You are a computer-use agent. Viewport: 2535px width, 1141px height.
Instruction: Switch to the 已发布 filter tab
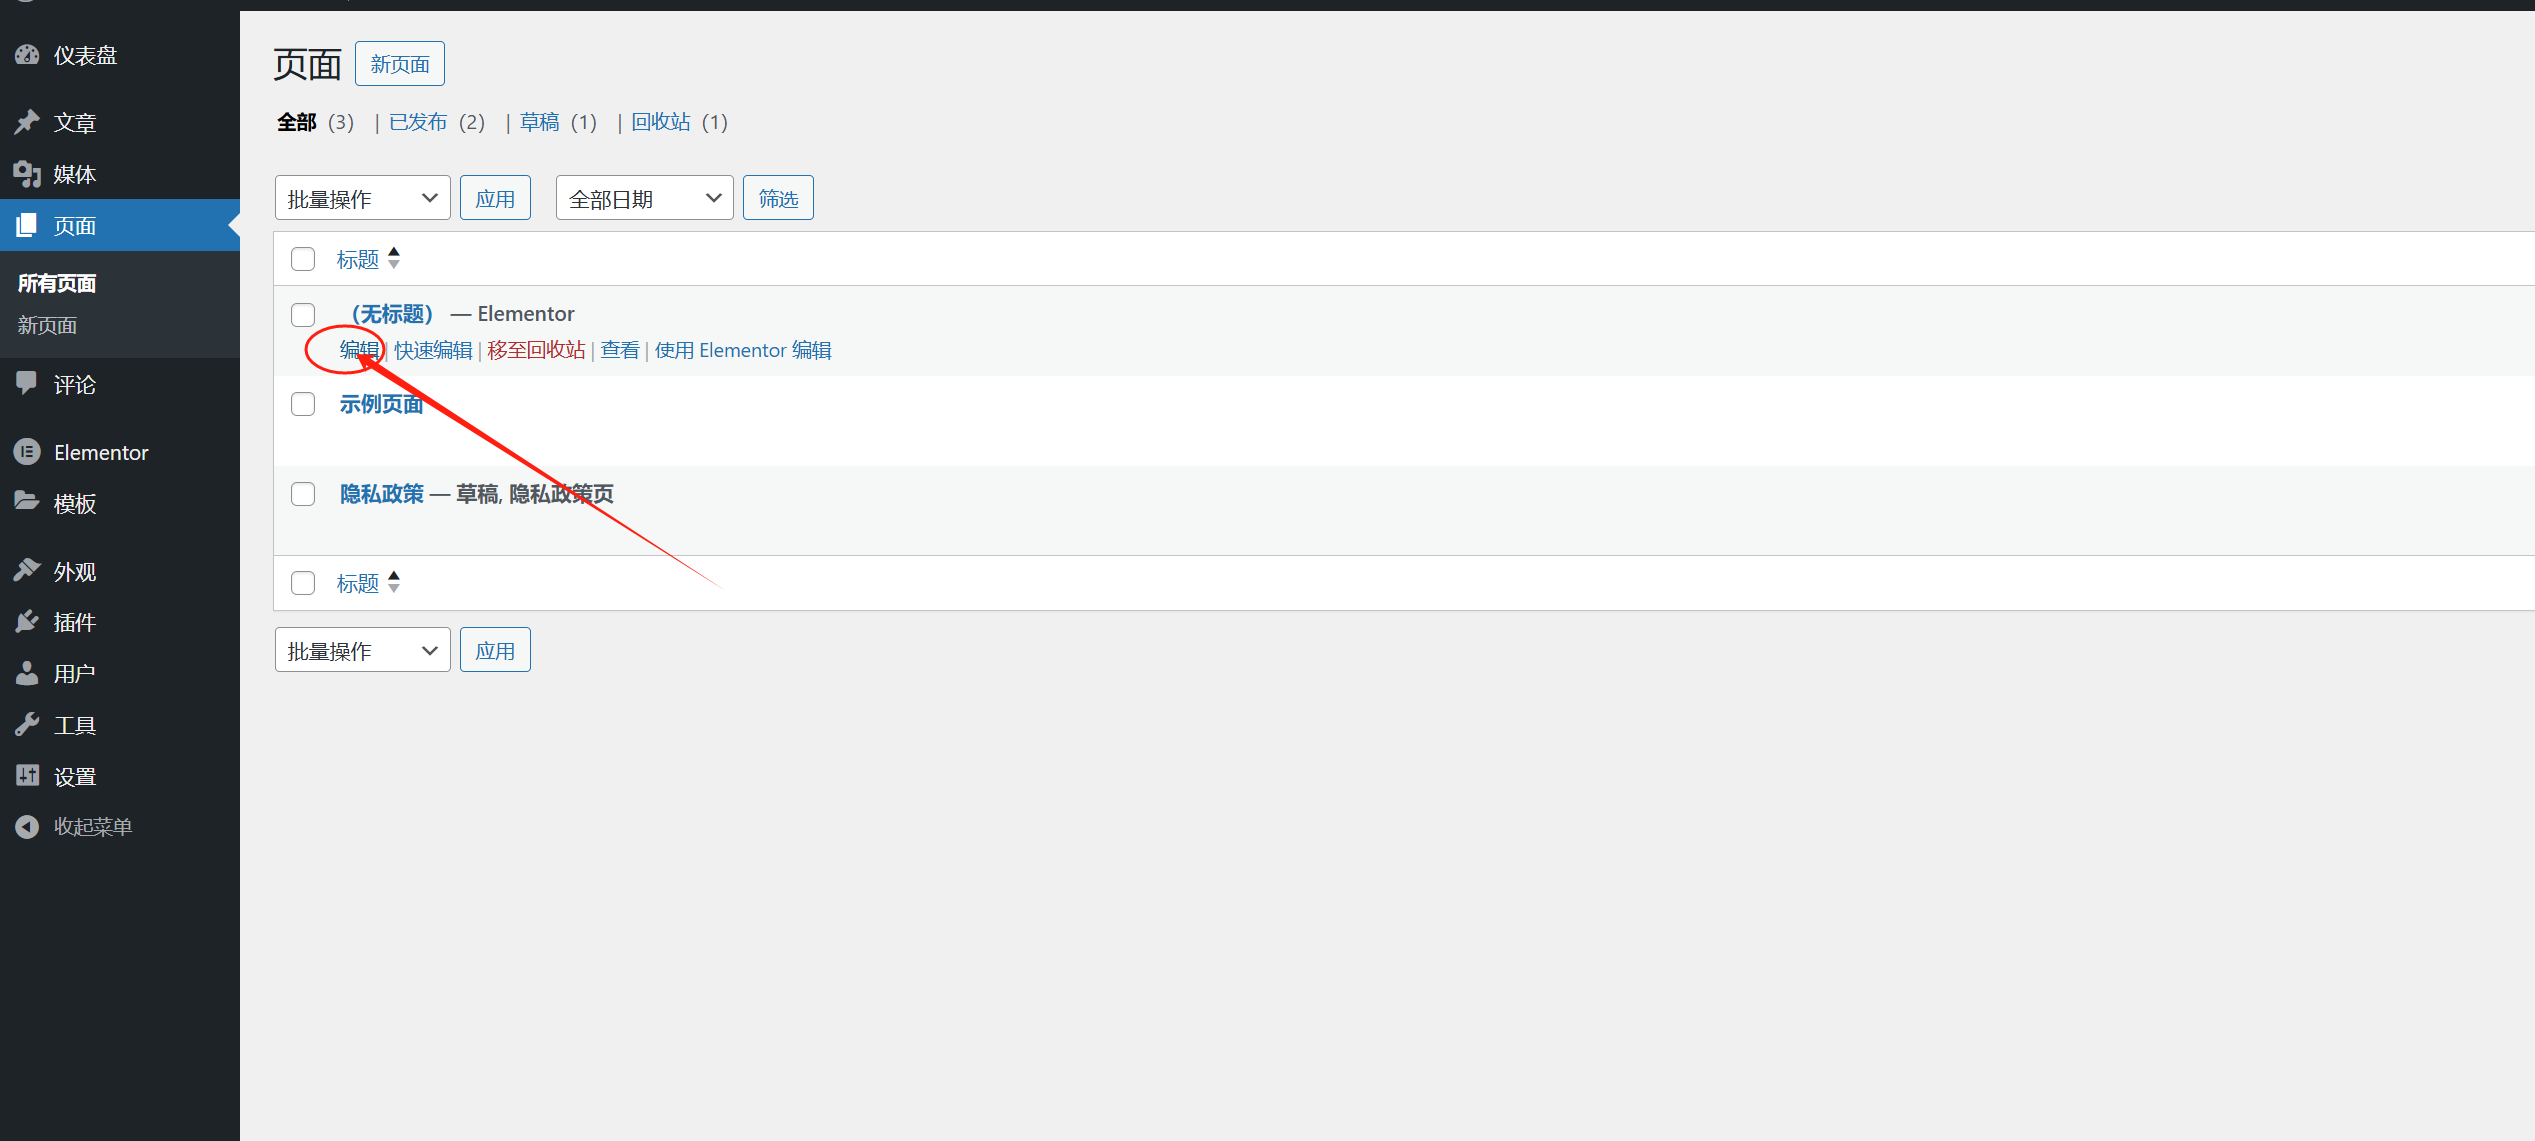click(x=418, y=122)
